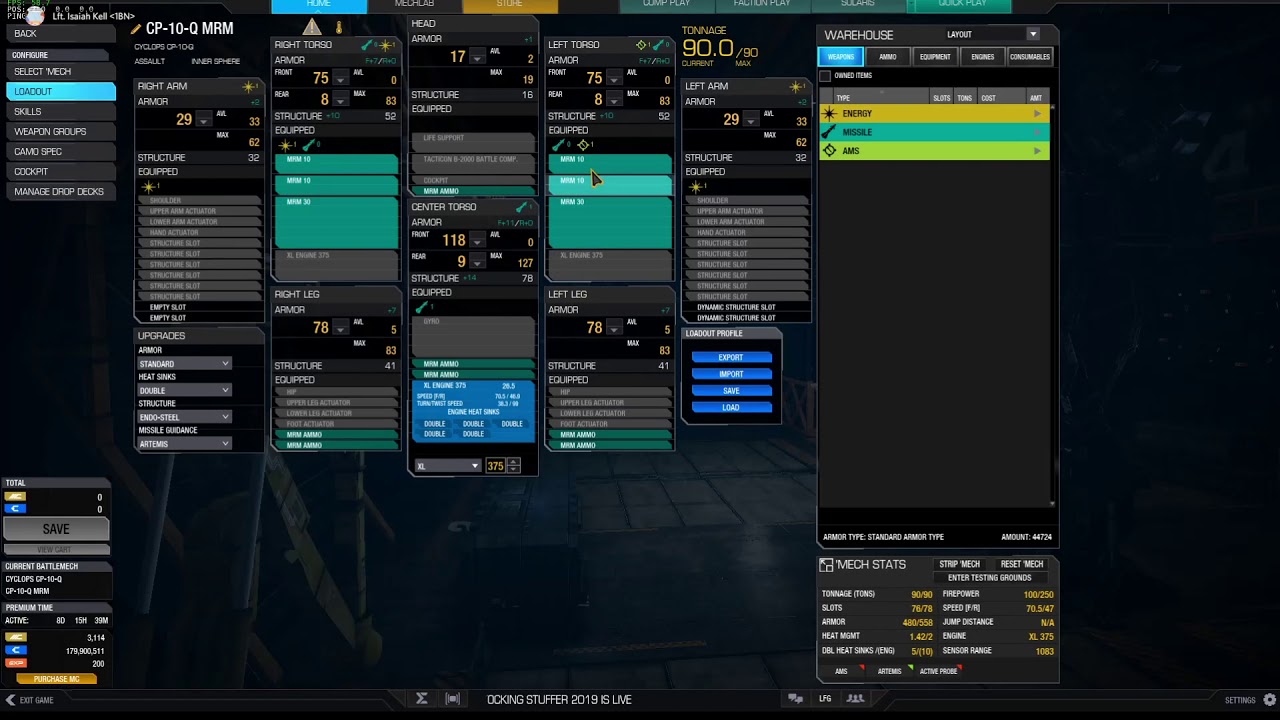Image resolution: width=1280 pixels, height=720 pixels.
Task: Click Enter Testing Grounds button
Action: (x=990, y=578)
